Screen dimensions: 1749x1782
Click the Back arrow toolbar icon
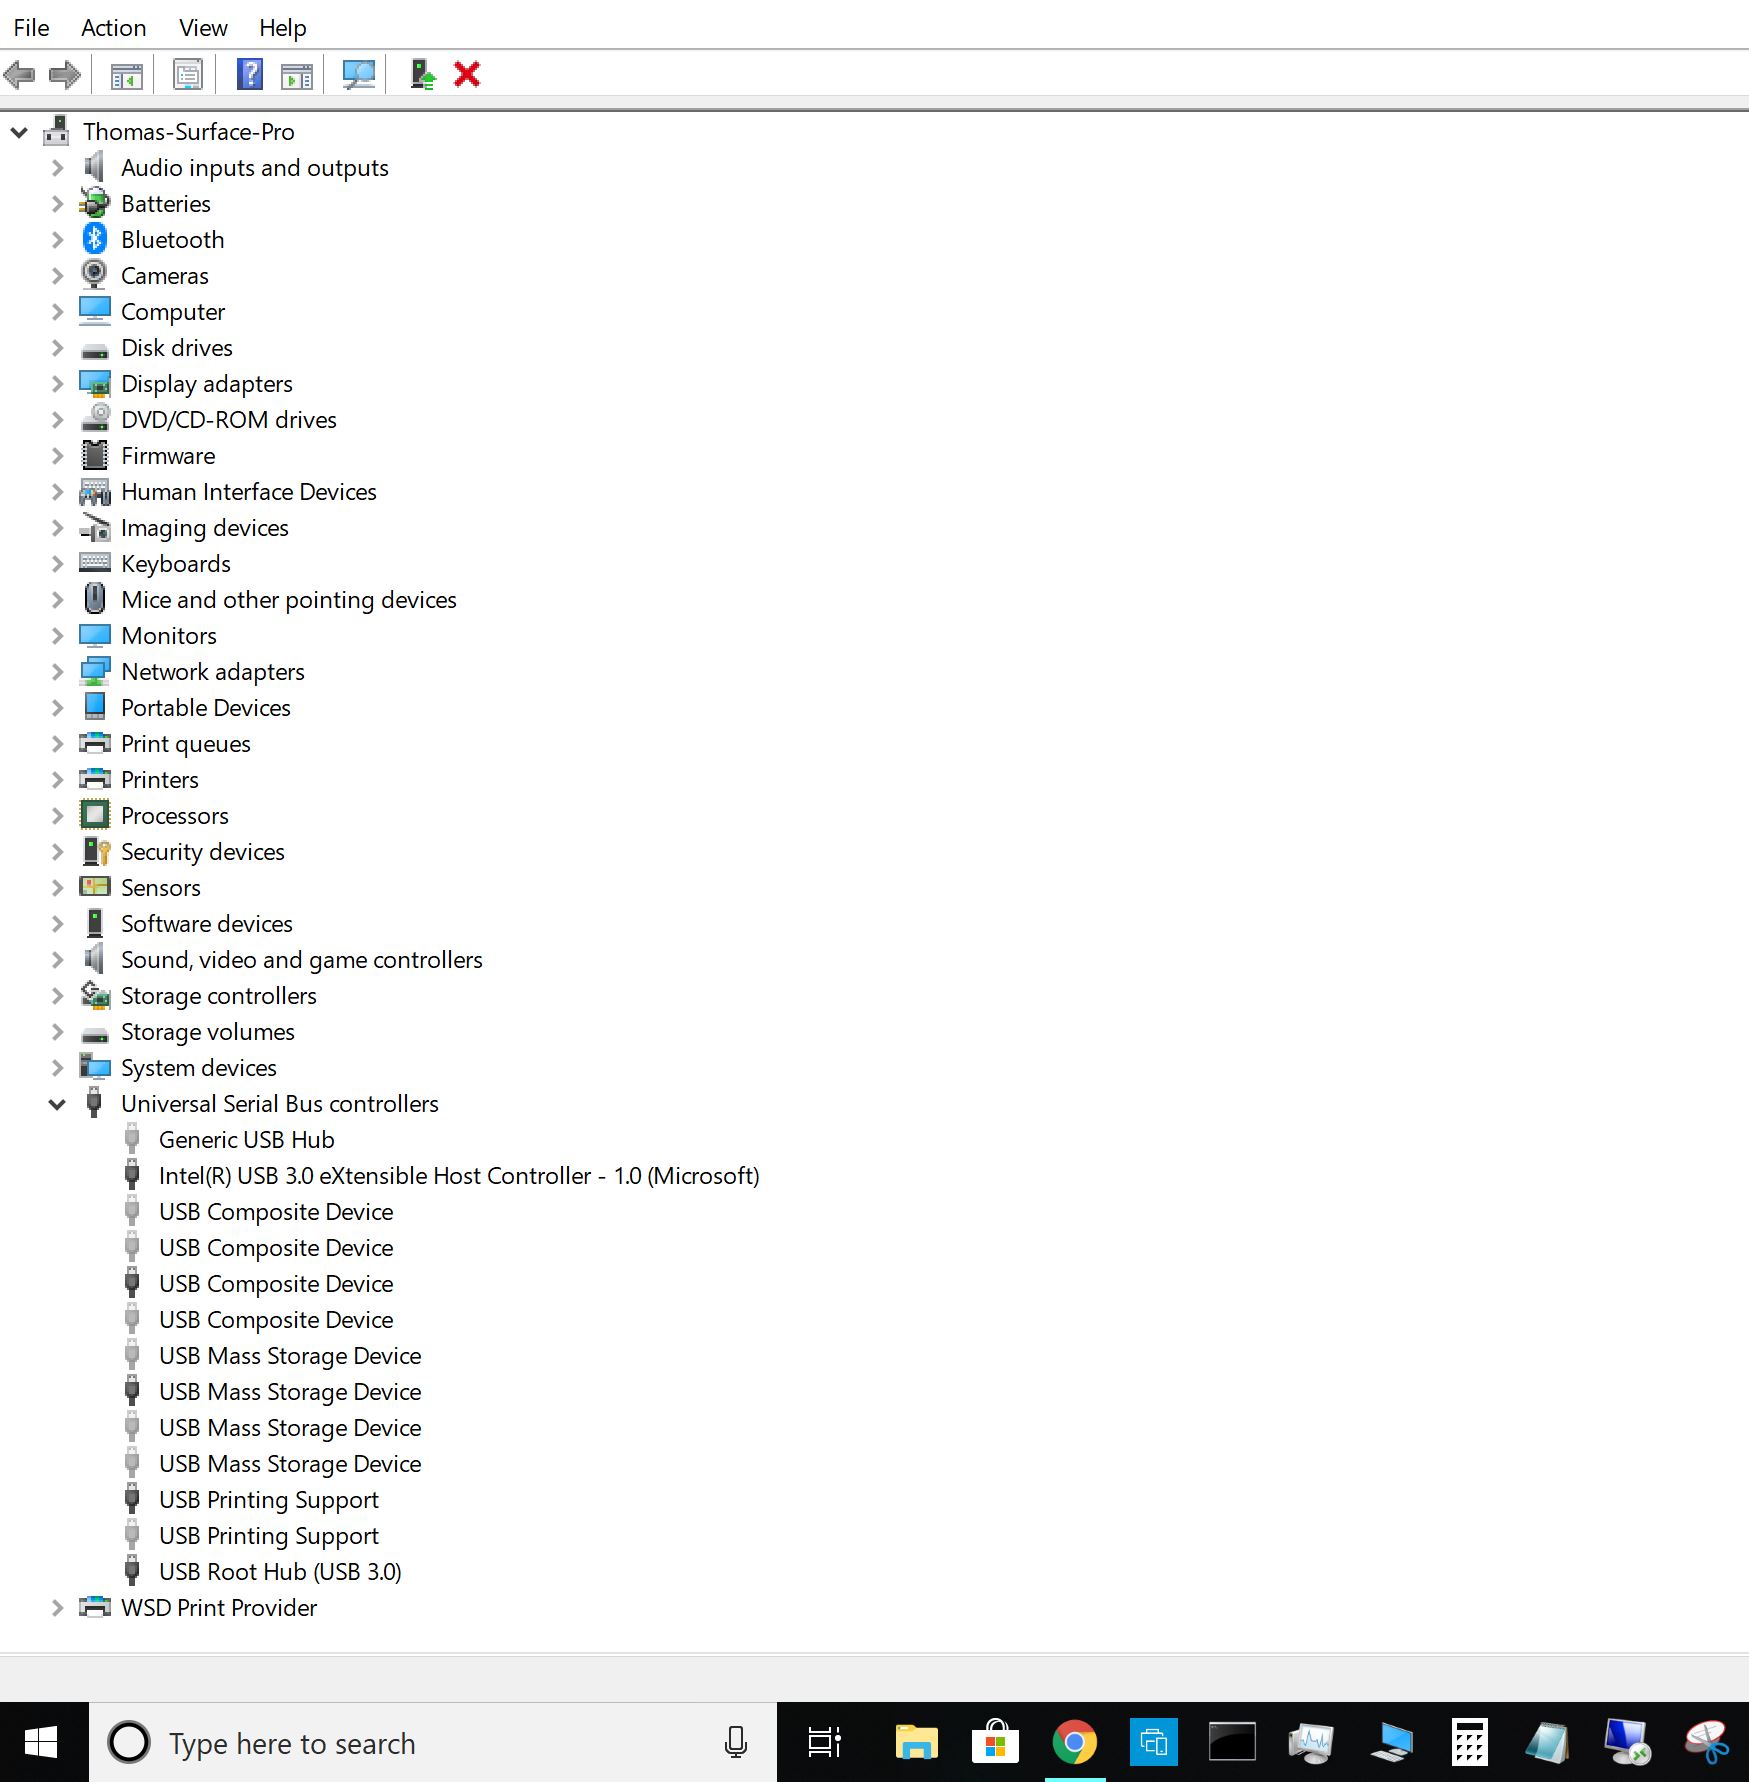click(x=20, y=74)
